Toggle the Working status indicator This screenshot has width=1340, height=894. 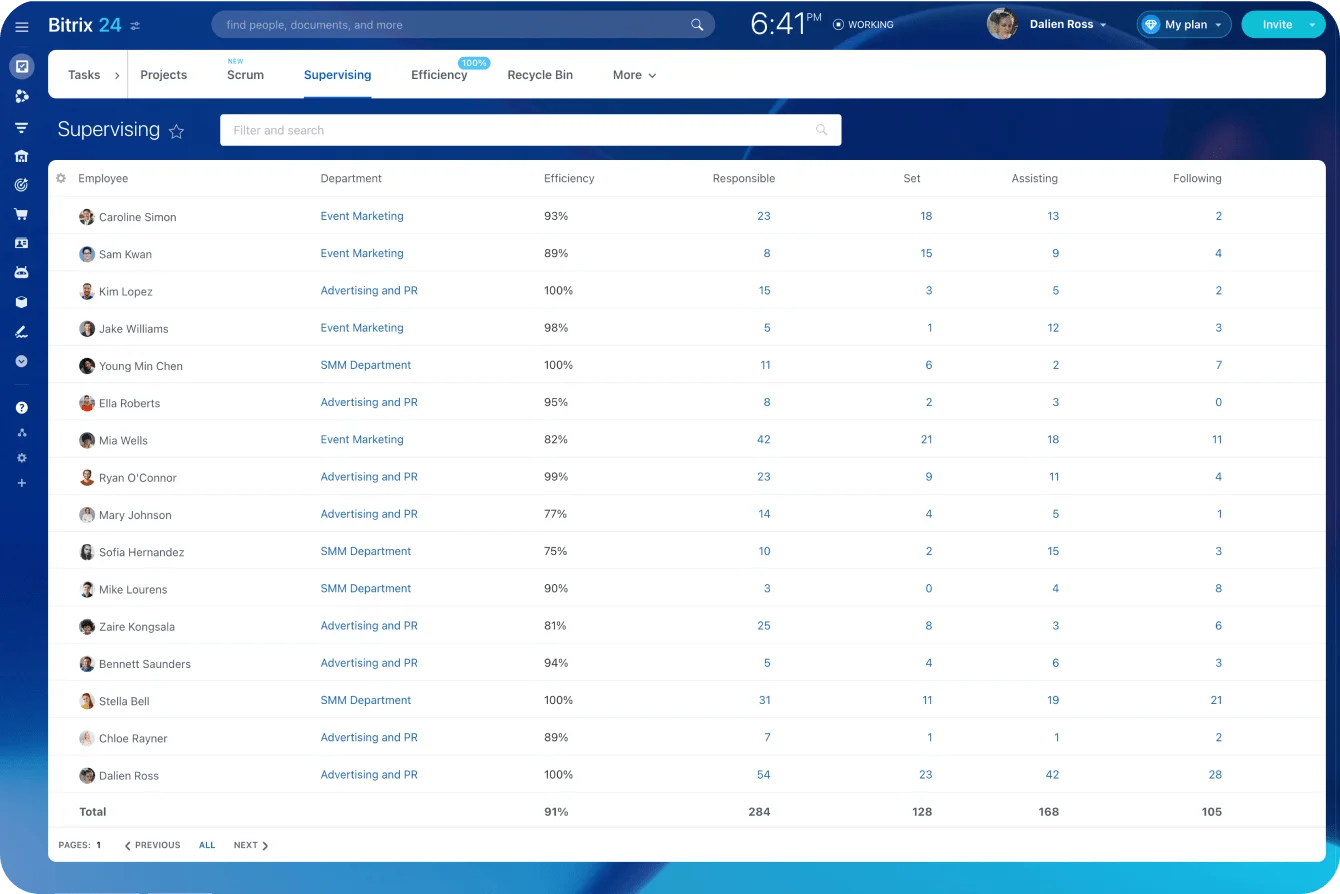click(x=863, y=25)
